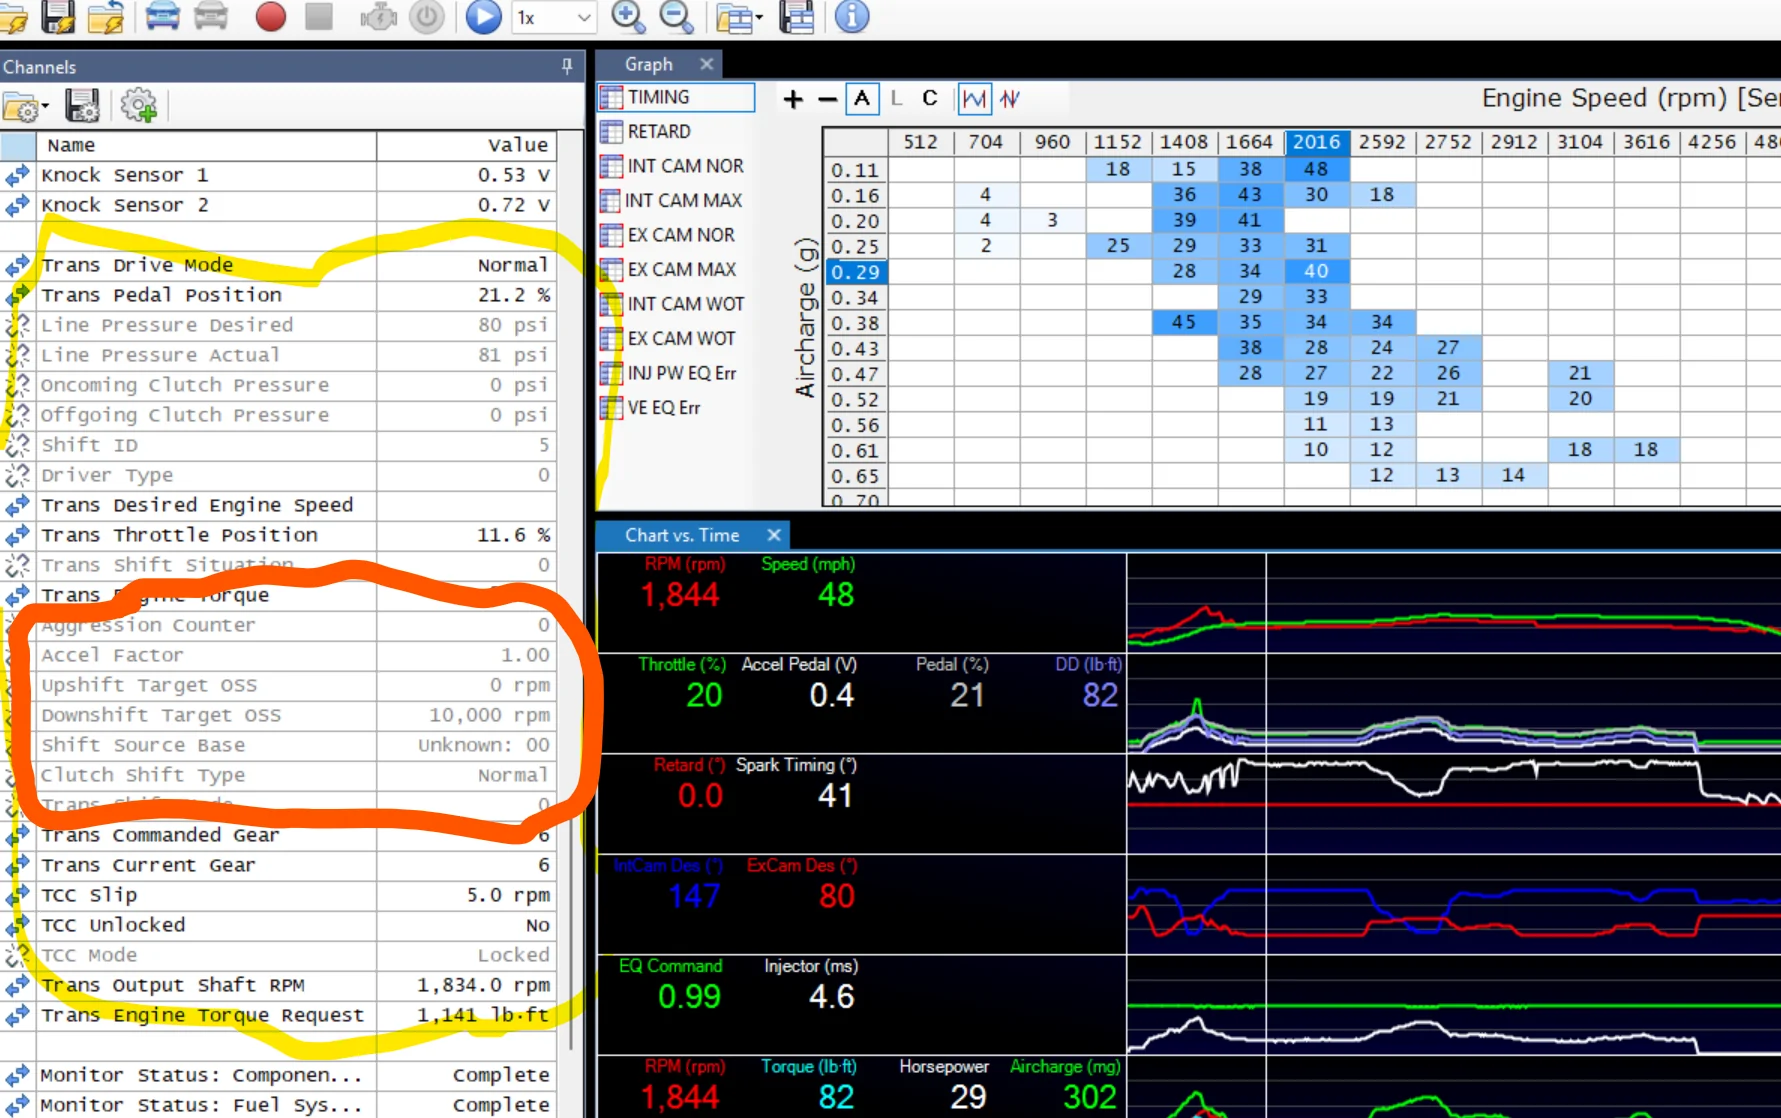1781x1118 pixels.
Task: Click the save layout icon in main toolbar
Action: (797, 17)
